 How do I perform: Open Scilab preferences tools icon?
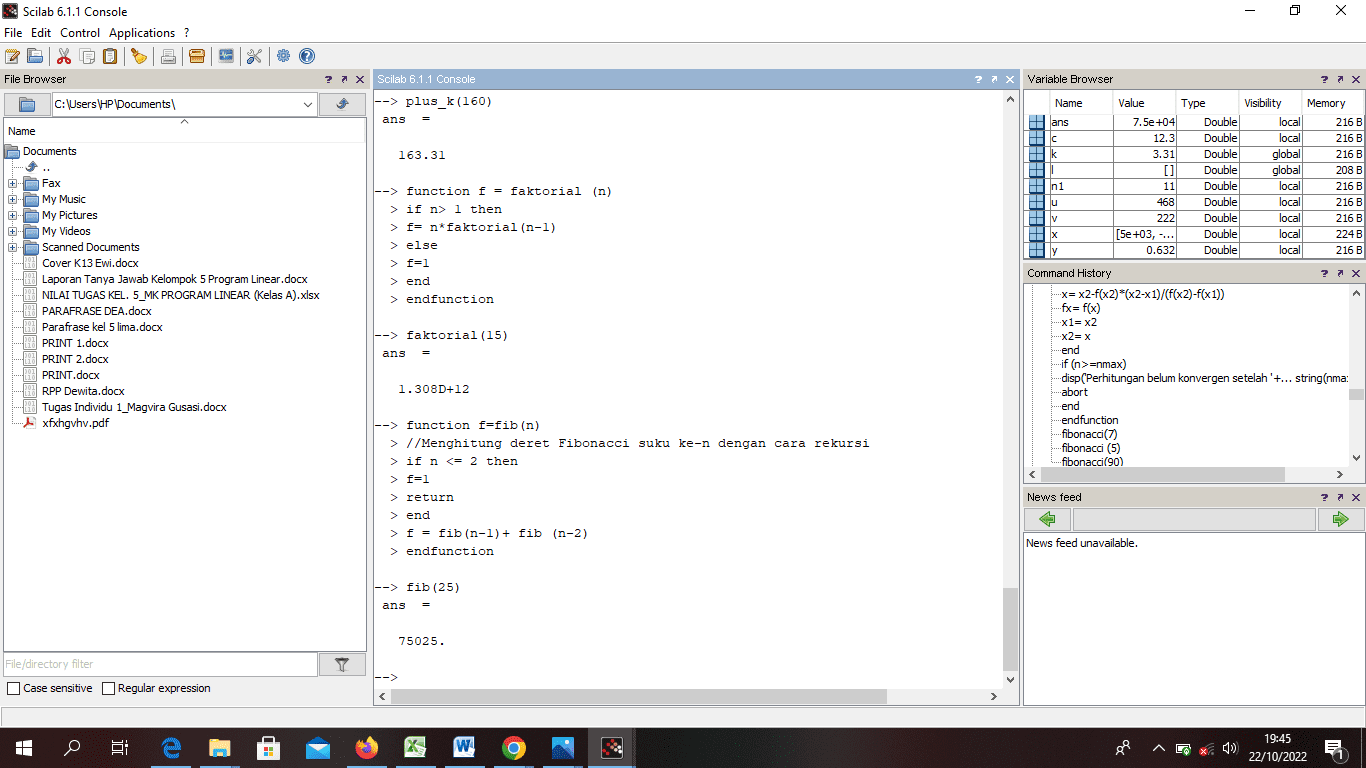click(x=254, y=56)
